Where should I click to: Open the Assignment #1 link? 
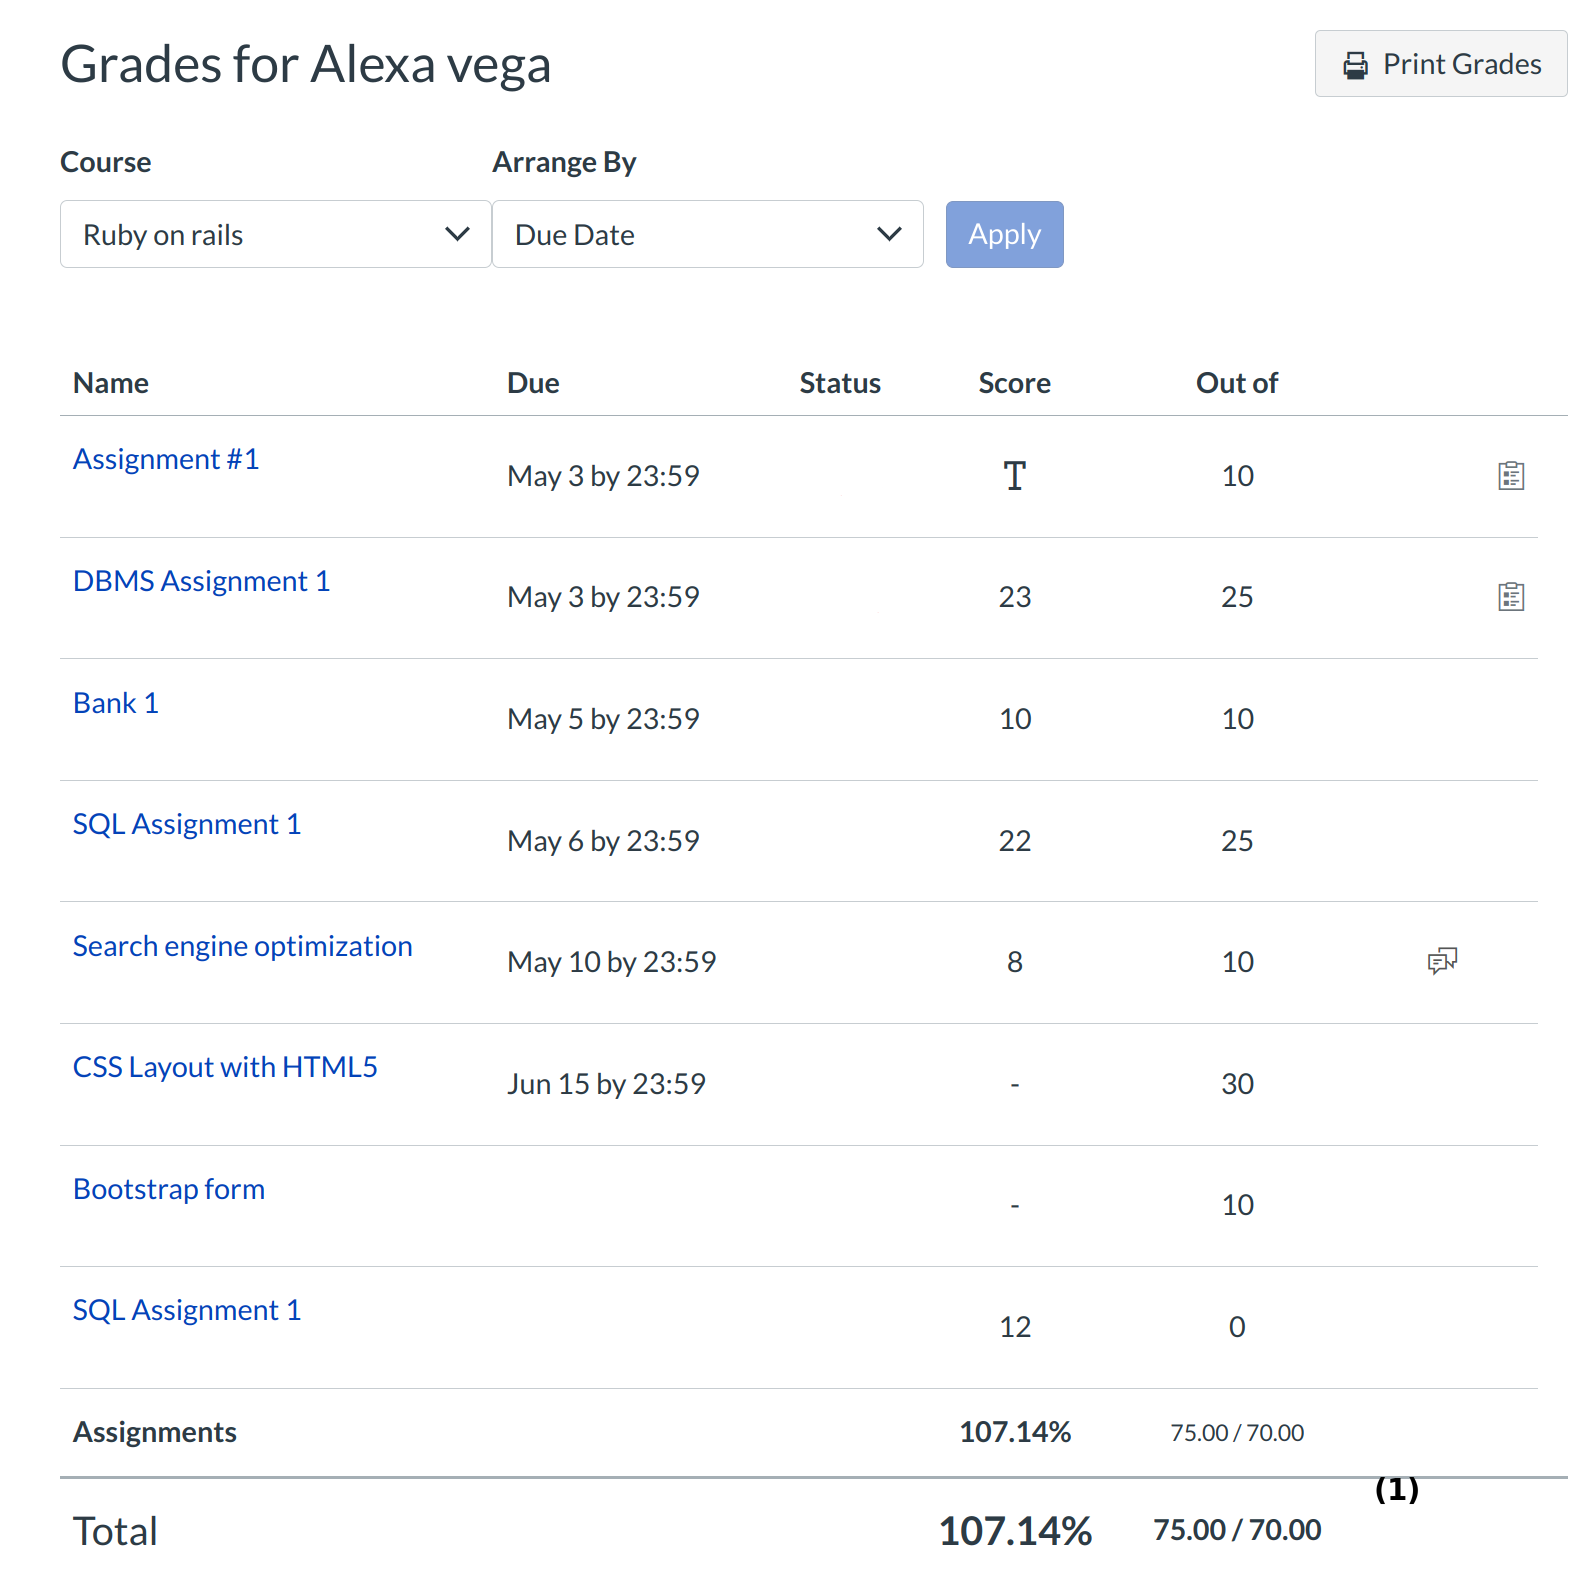166,459
